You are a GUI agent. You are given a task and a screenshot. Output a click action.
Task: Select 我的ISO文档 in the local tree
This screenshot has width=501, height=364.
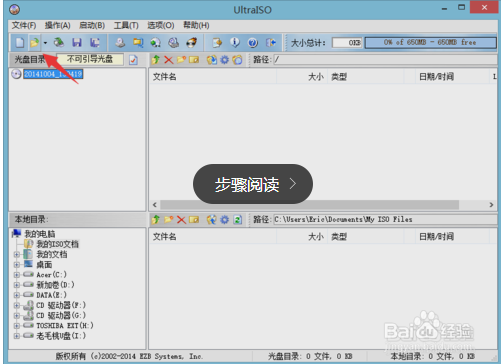tap(57, 244)
